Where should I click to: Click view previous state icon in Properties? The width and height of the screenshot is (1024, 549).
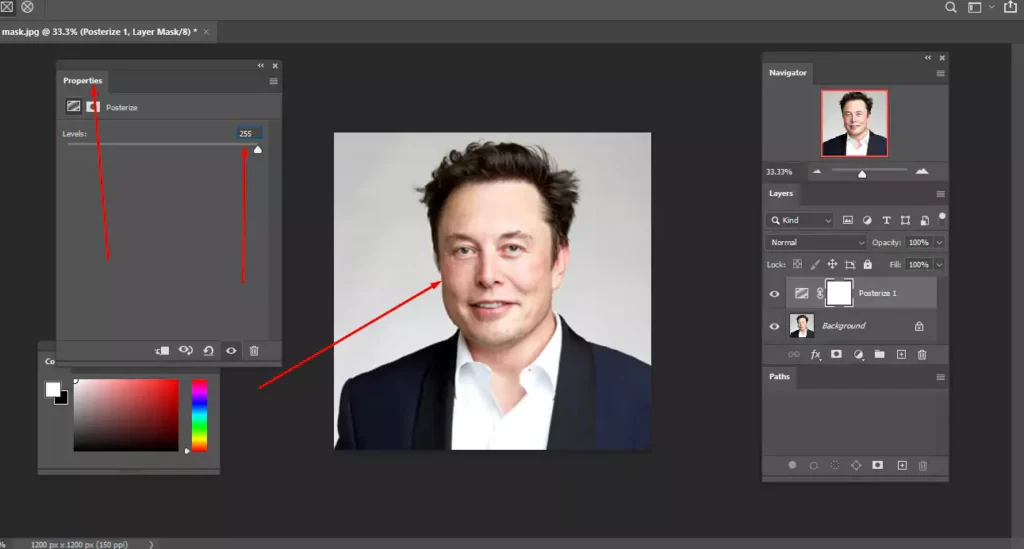click(x=186, y=351)
